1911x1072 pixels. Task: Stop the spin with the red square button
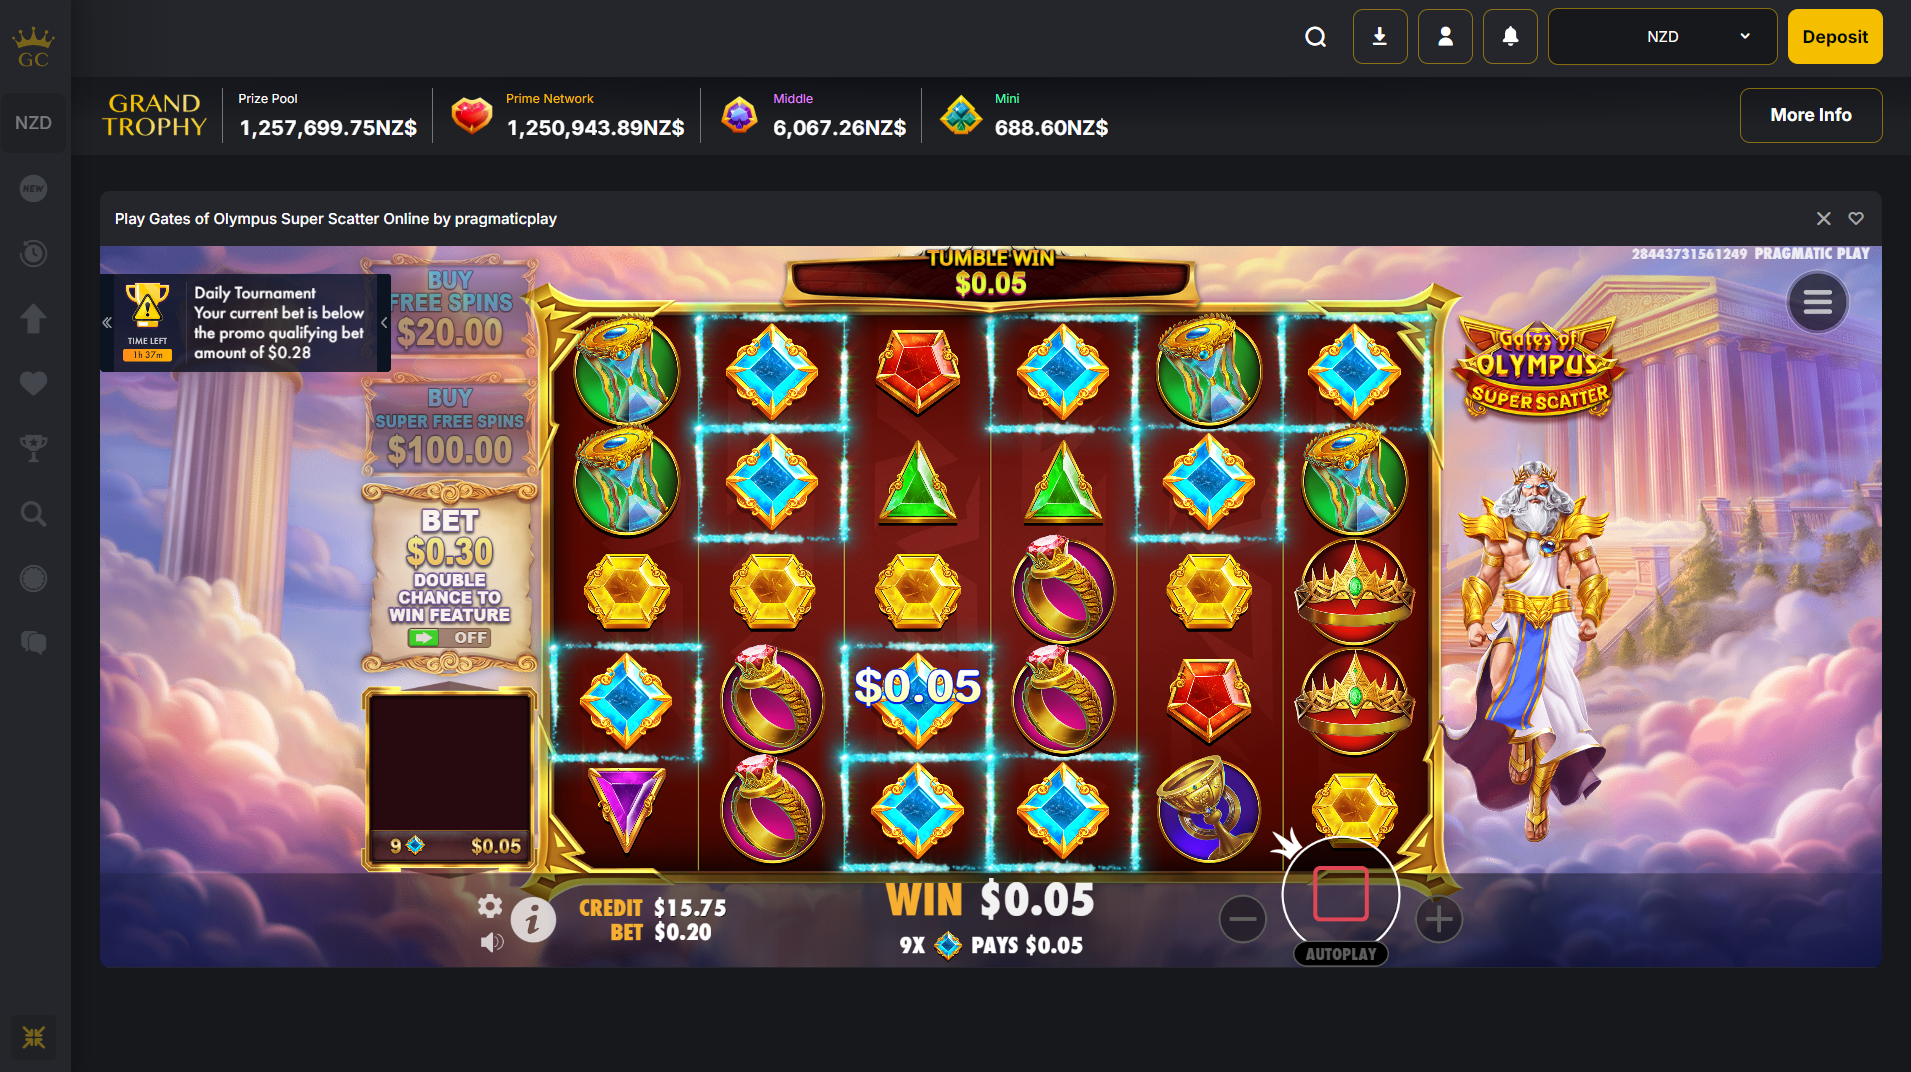1340,894
